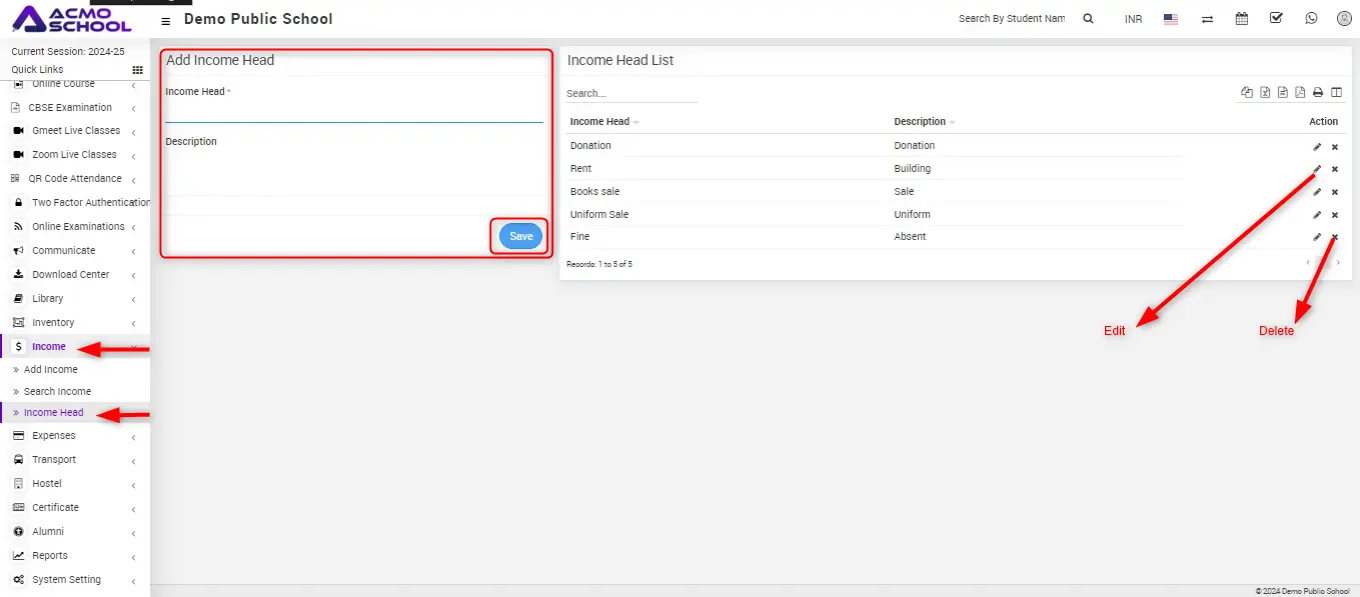Open the US flag language dropdown
Image resolution: width=1360 pixels, height=597 pixels.
click(1171, 19)
